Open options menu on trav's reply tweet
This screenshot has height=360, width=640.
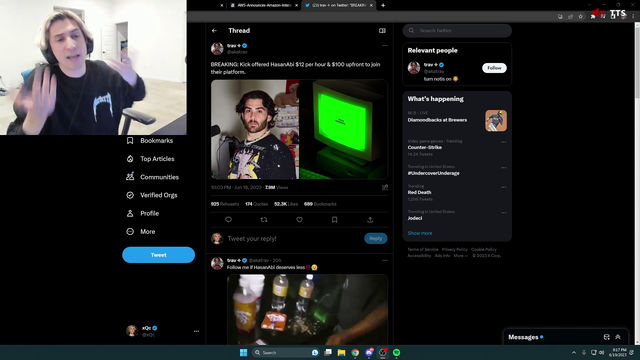coord(384,260)
